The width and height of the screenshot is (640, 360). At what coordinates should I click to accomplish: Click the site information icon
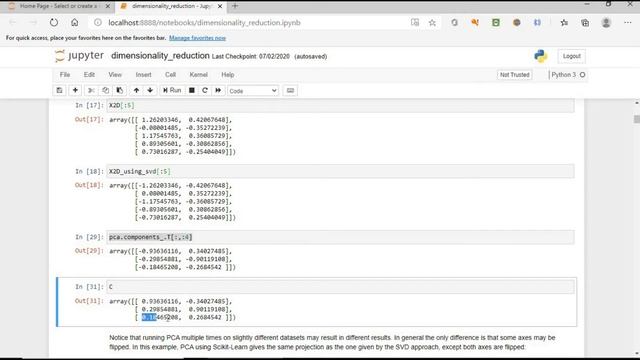[98, 23]
